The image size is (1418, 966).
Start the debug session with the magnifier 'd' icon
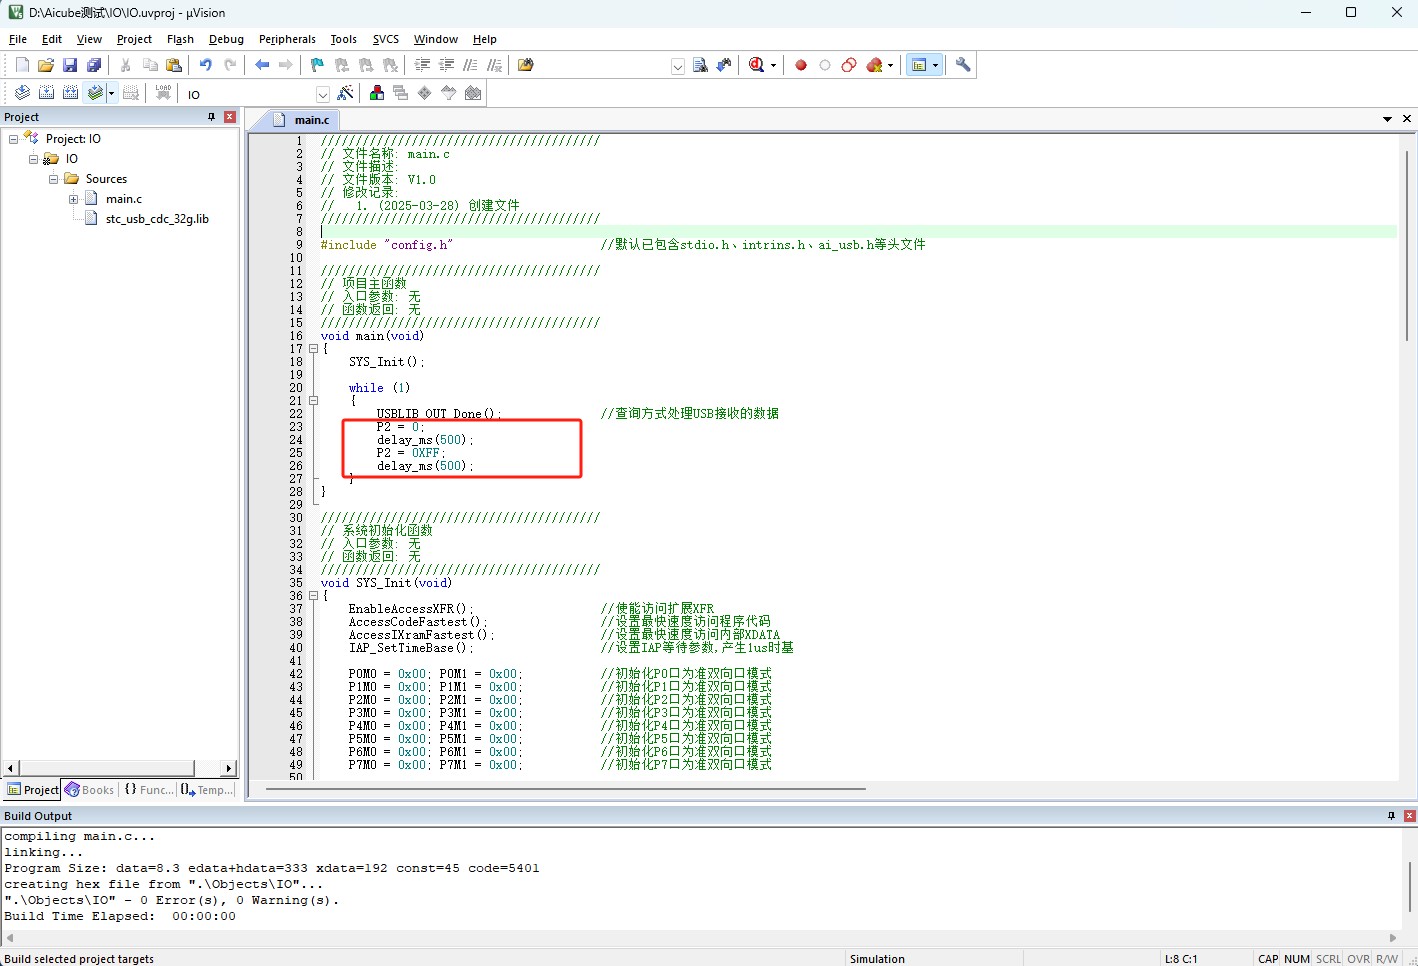click(x=757, y=65)
